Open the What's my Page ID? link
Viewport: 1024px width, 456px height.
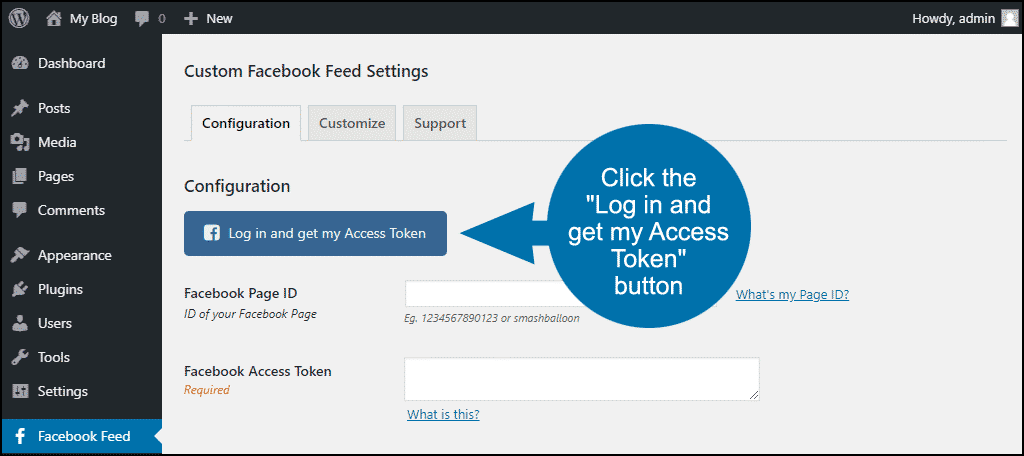pos(792,295)
